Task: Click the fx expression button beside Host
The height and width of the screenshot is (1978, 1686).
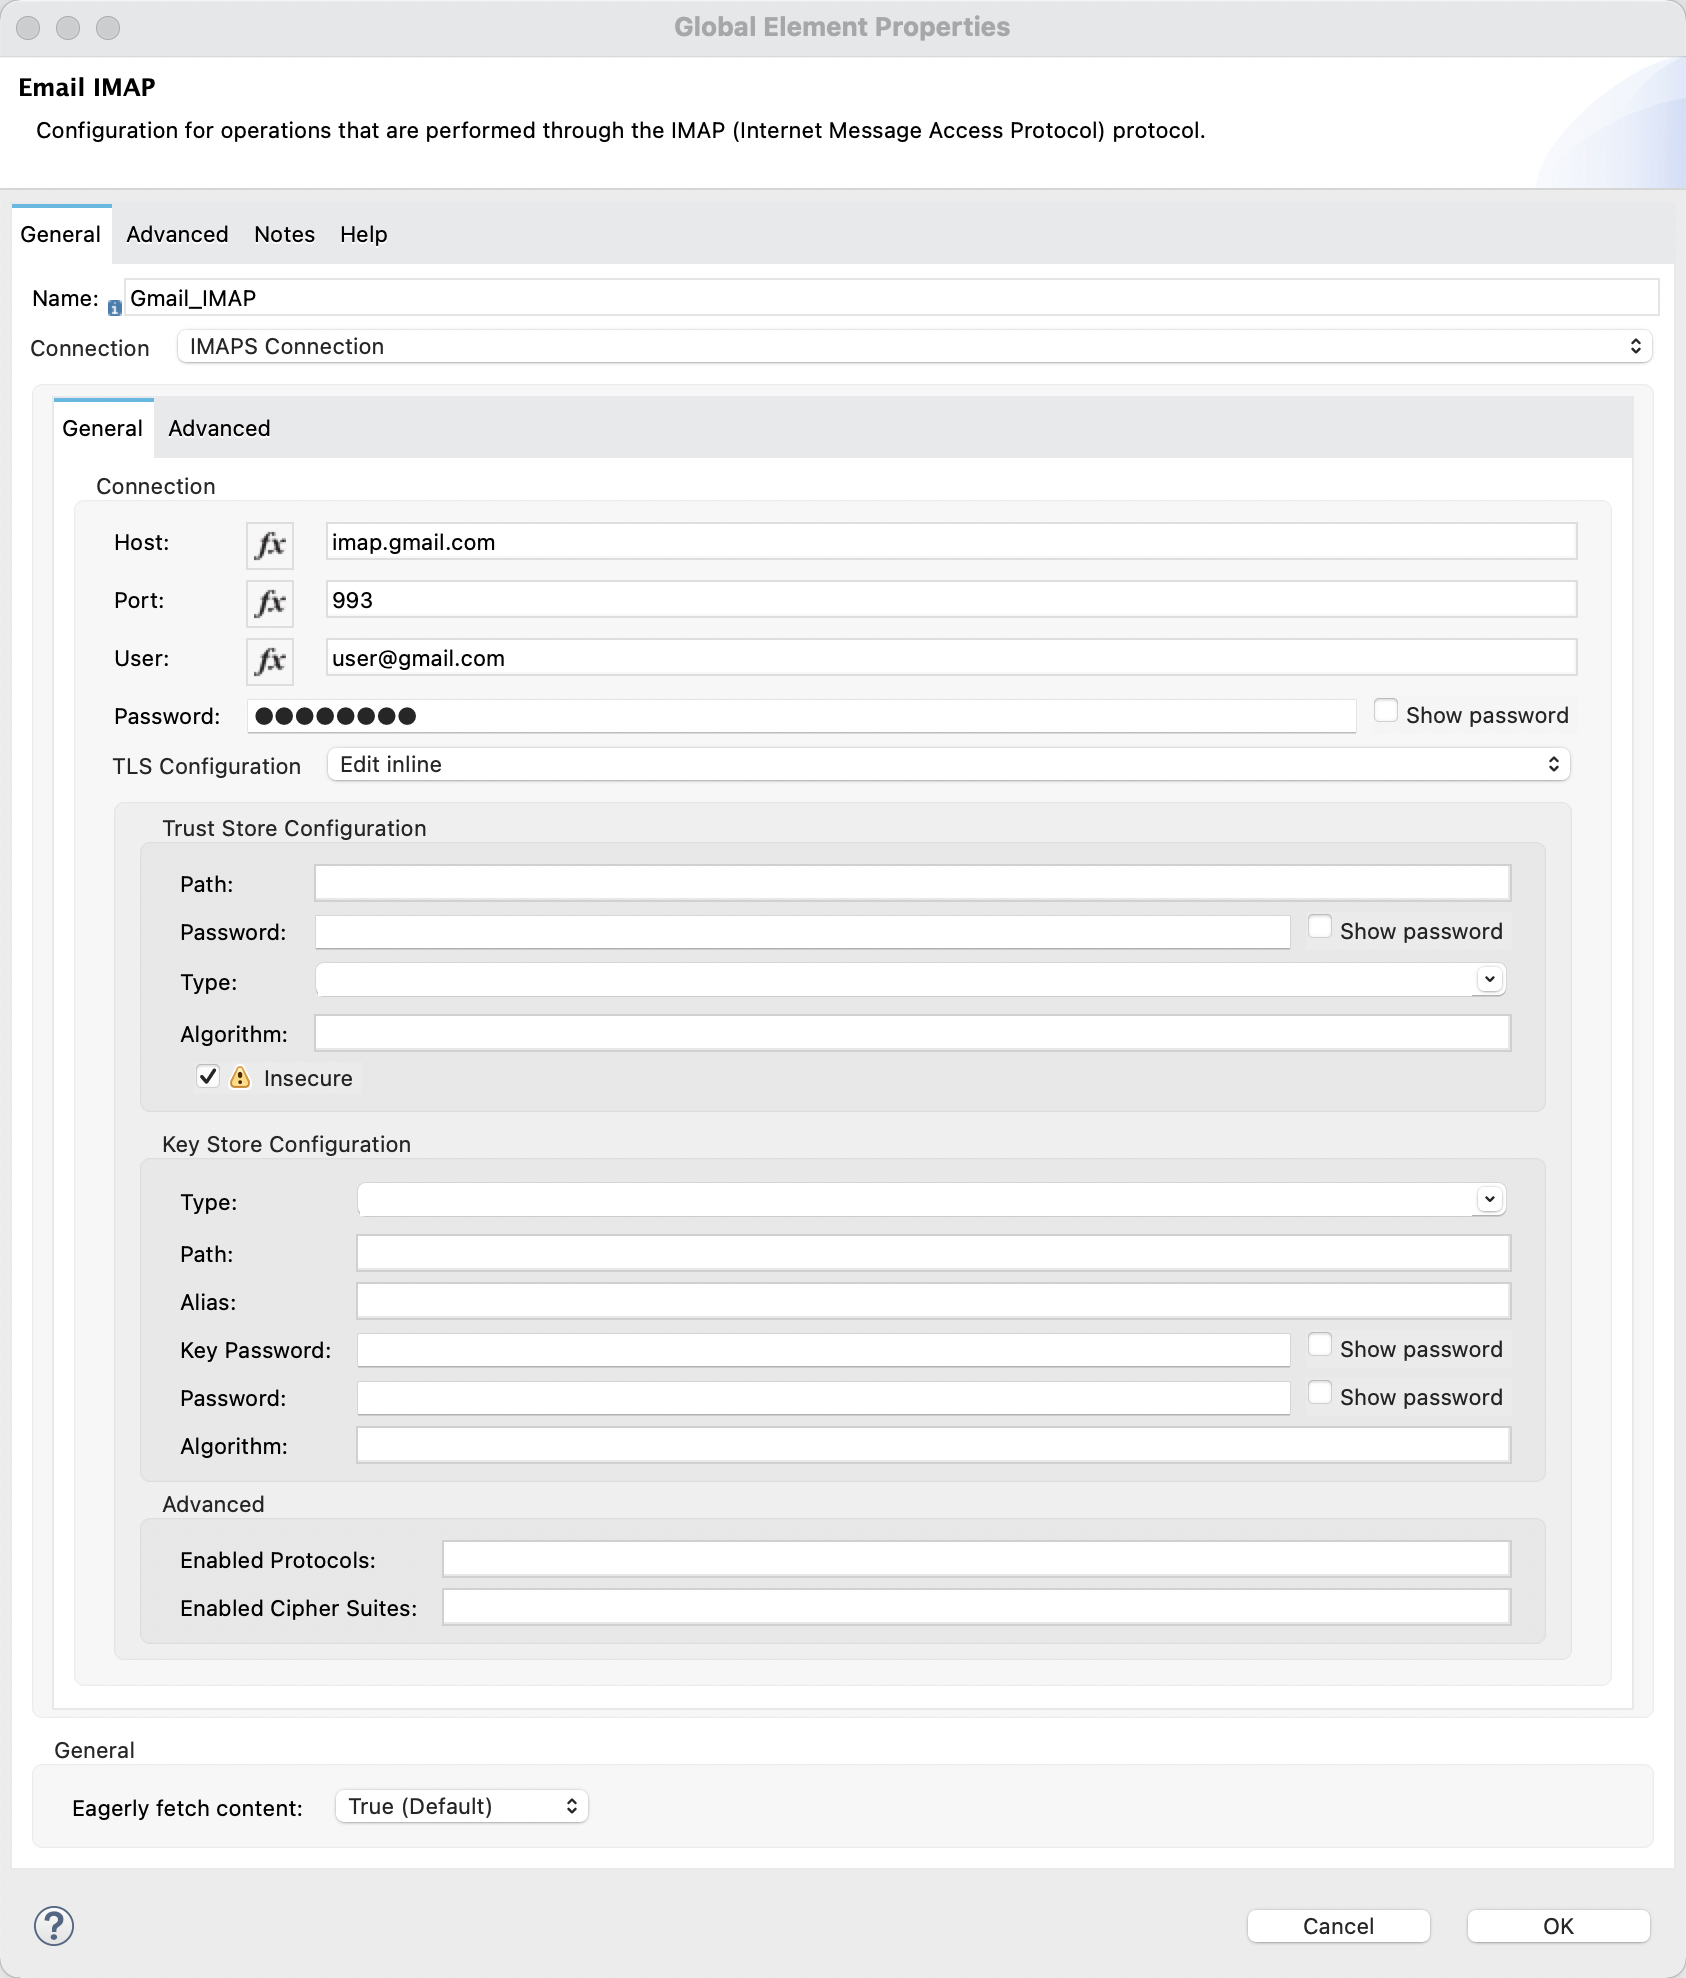Action: 269,545
